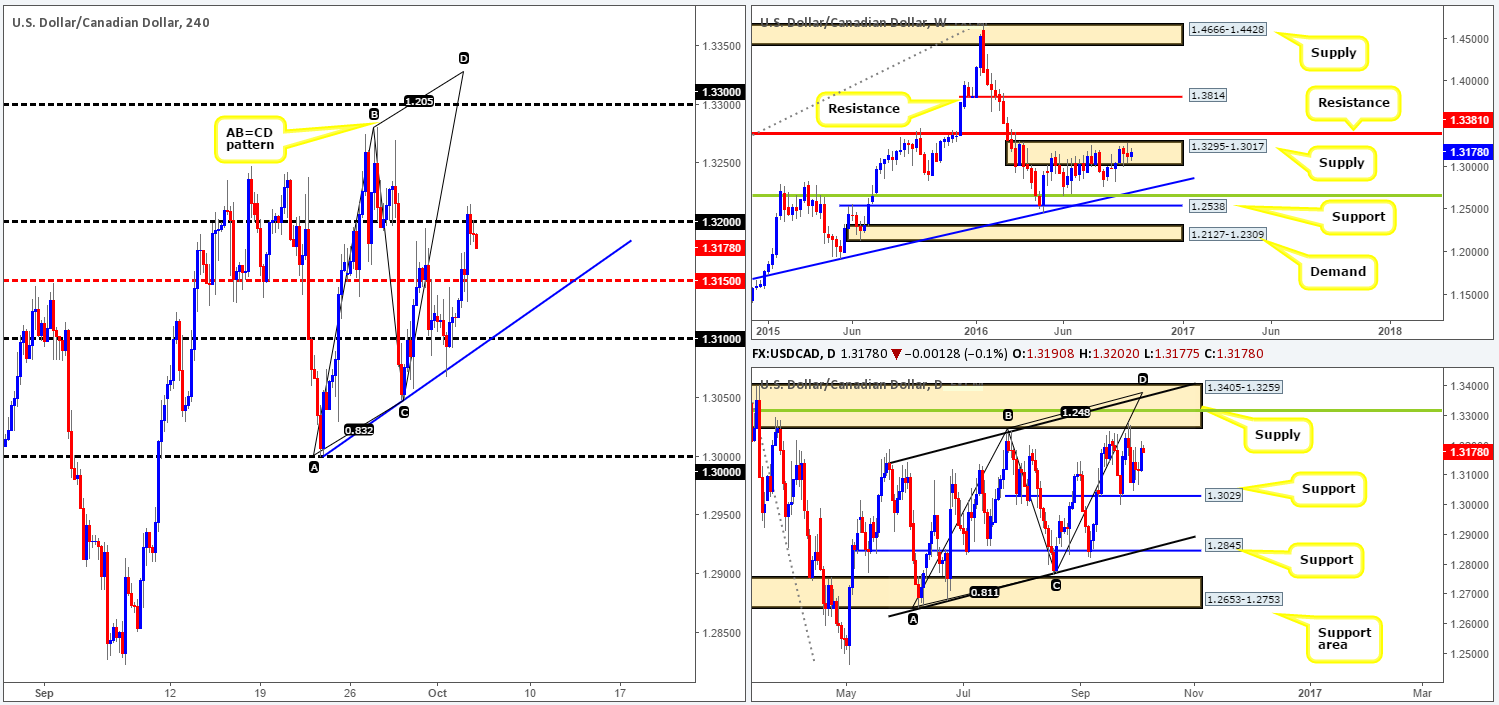The width and height of the screenshot is (1499, 705).
Task: Click the Resistance callout beside 1.33810 tag
Action: 1353,102
